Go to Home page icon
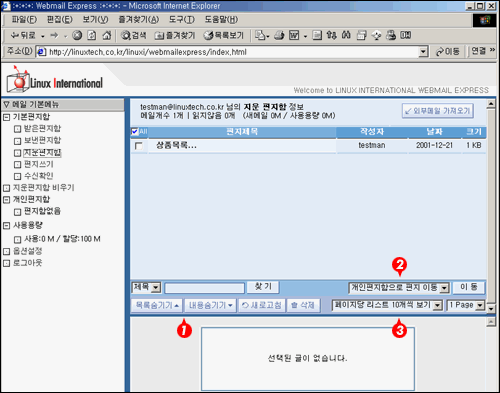The image size is (500, 393). (107, 35)
